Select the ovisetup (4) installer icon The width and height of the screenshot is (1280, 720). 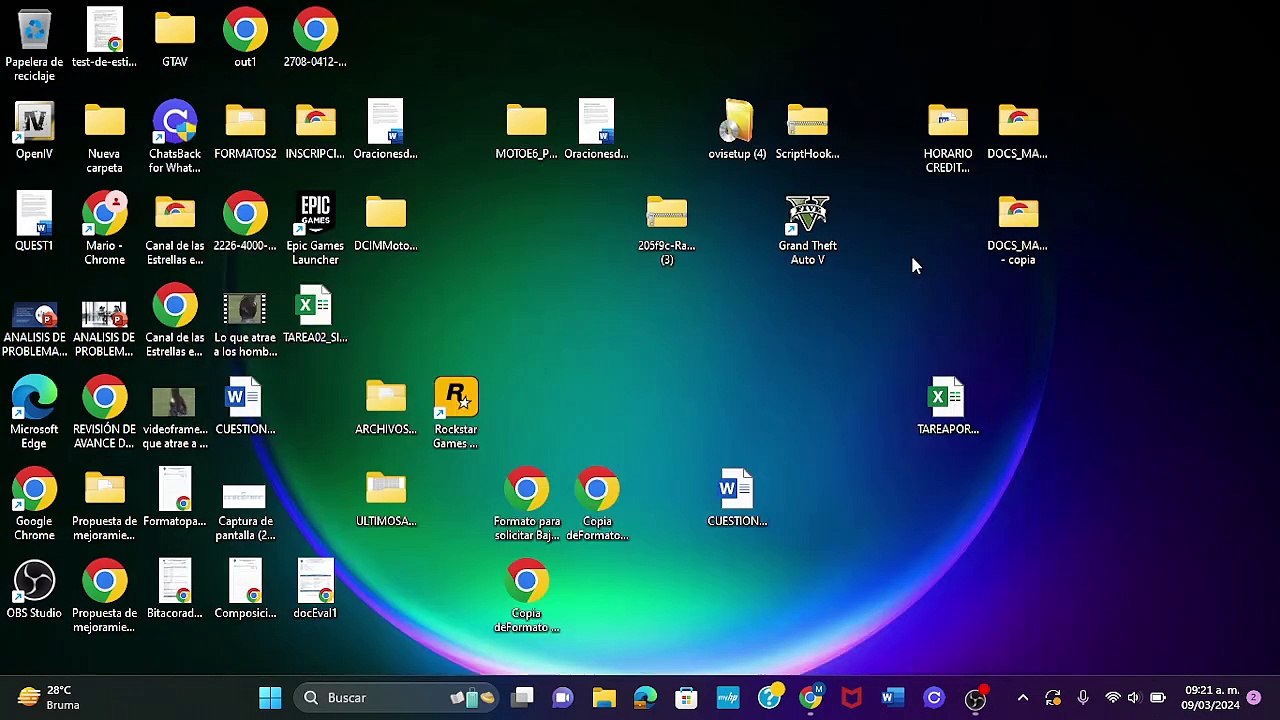click(x=737, y=131)
